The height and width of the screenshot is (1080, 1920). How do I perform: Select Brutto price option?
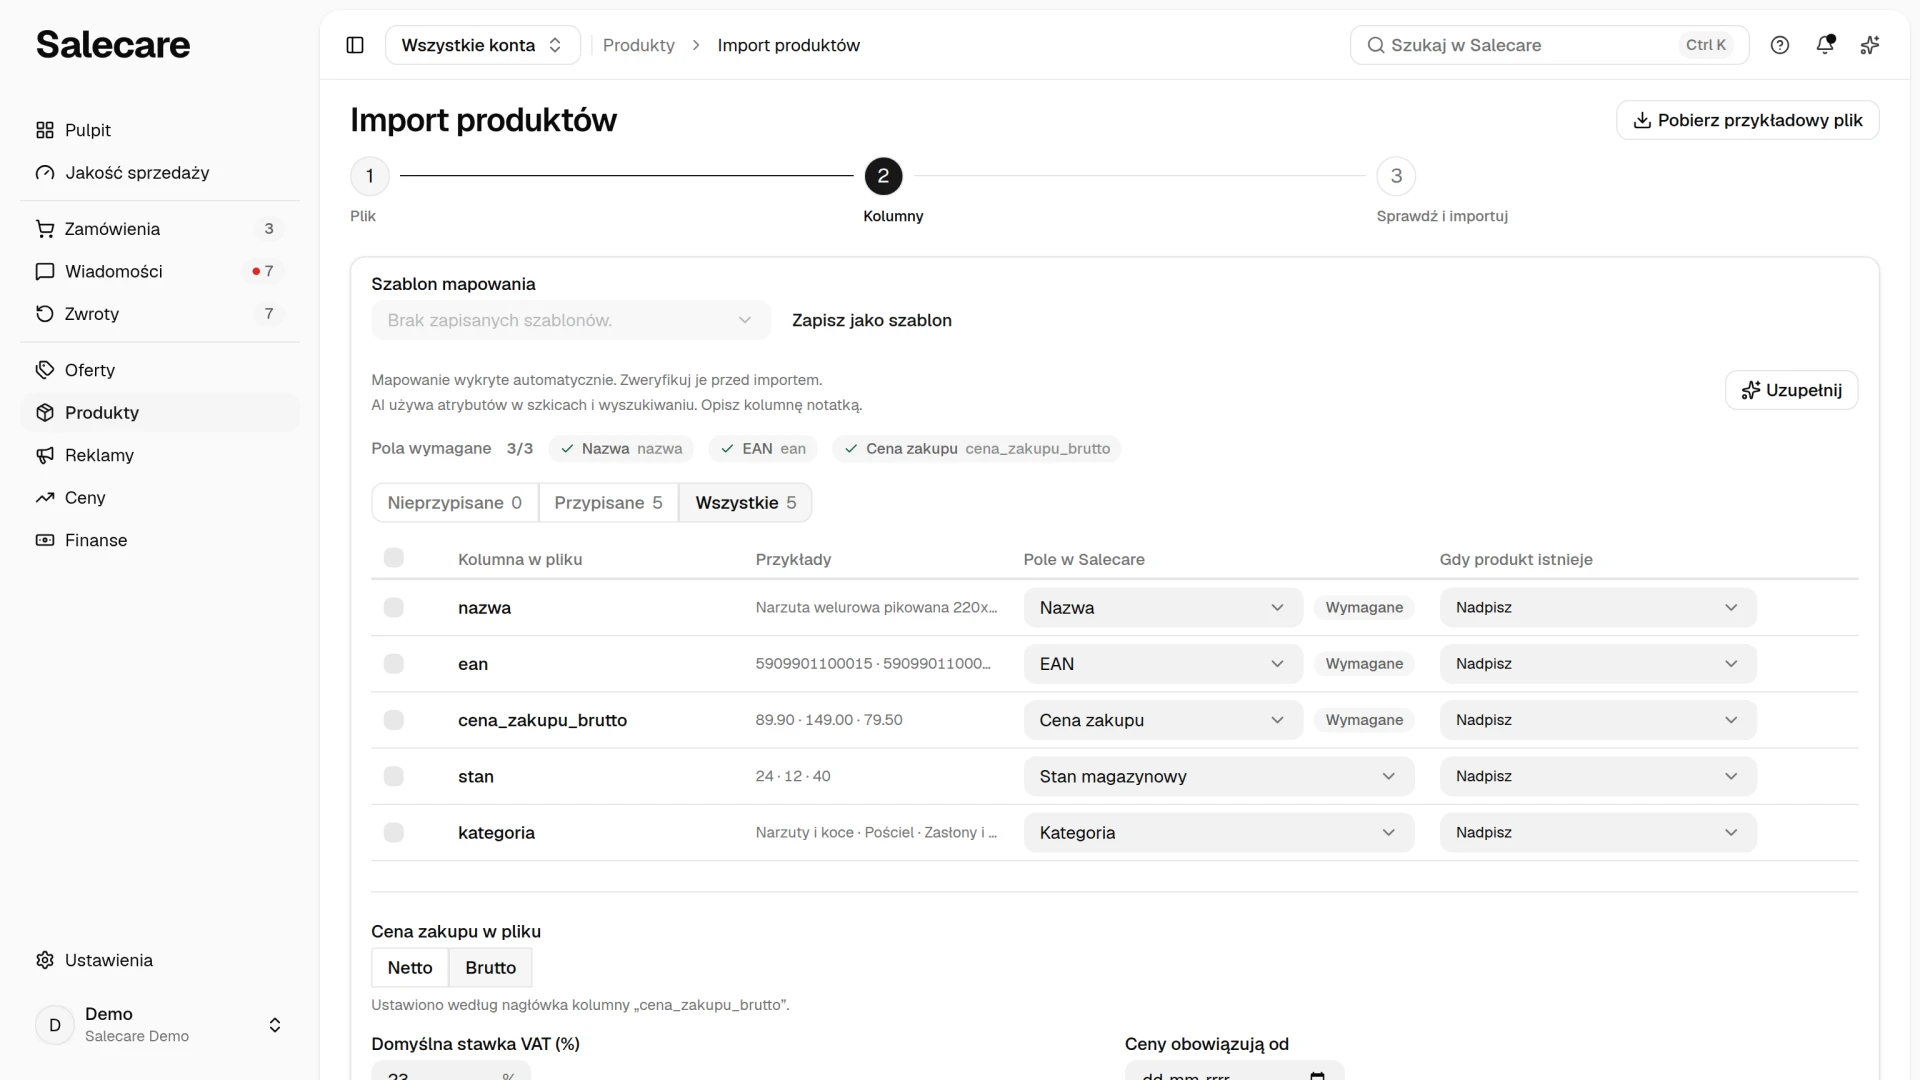tap(491, 968)
